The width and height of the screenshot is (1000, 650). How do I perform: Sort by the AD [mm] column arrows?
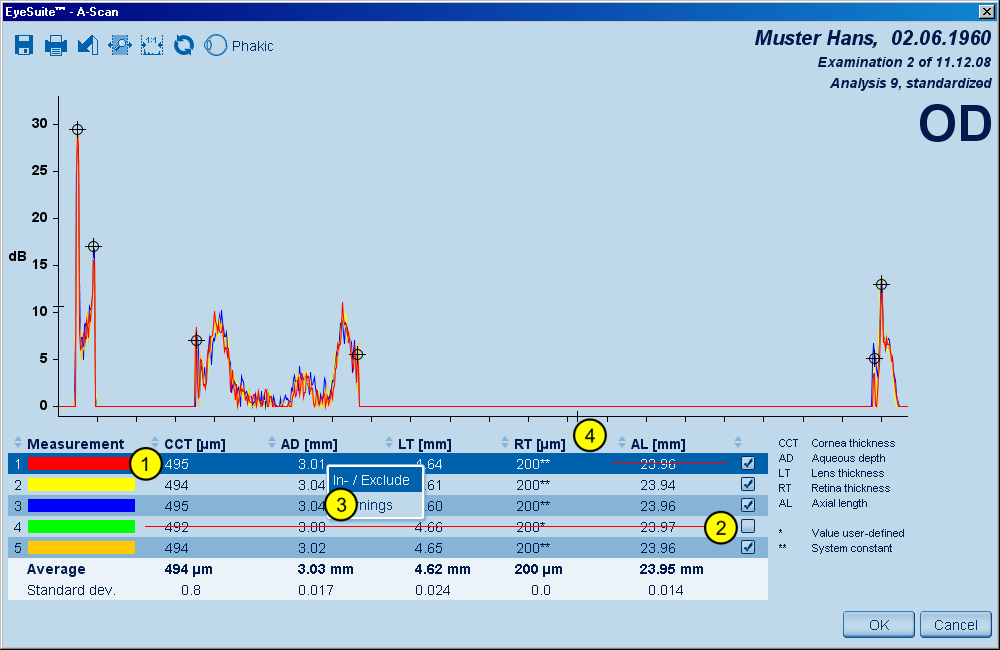[x=273, y=444]
